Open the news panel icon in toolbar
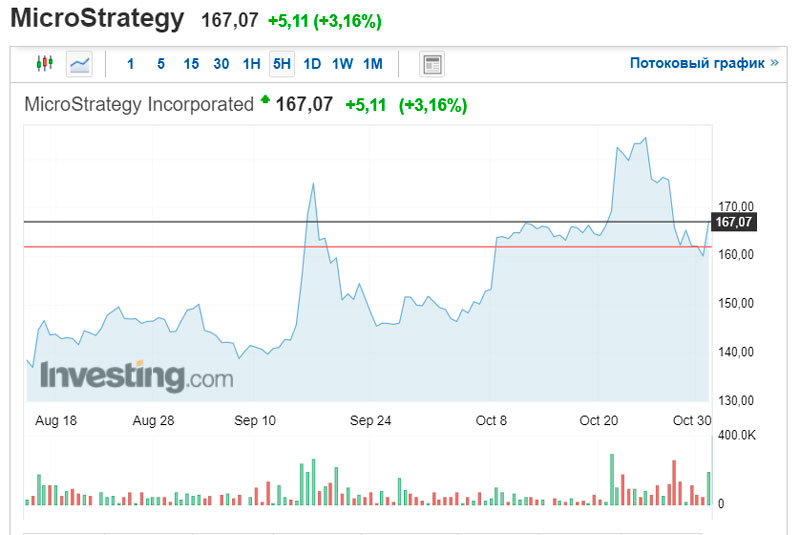800x535 pixels. 432,64
